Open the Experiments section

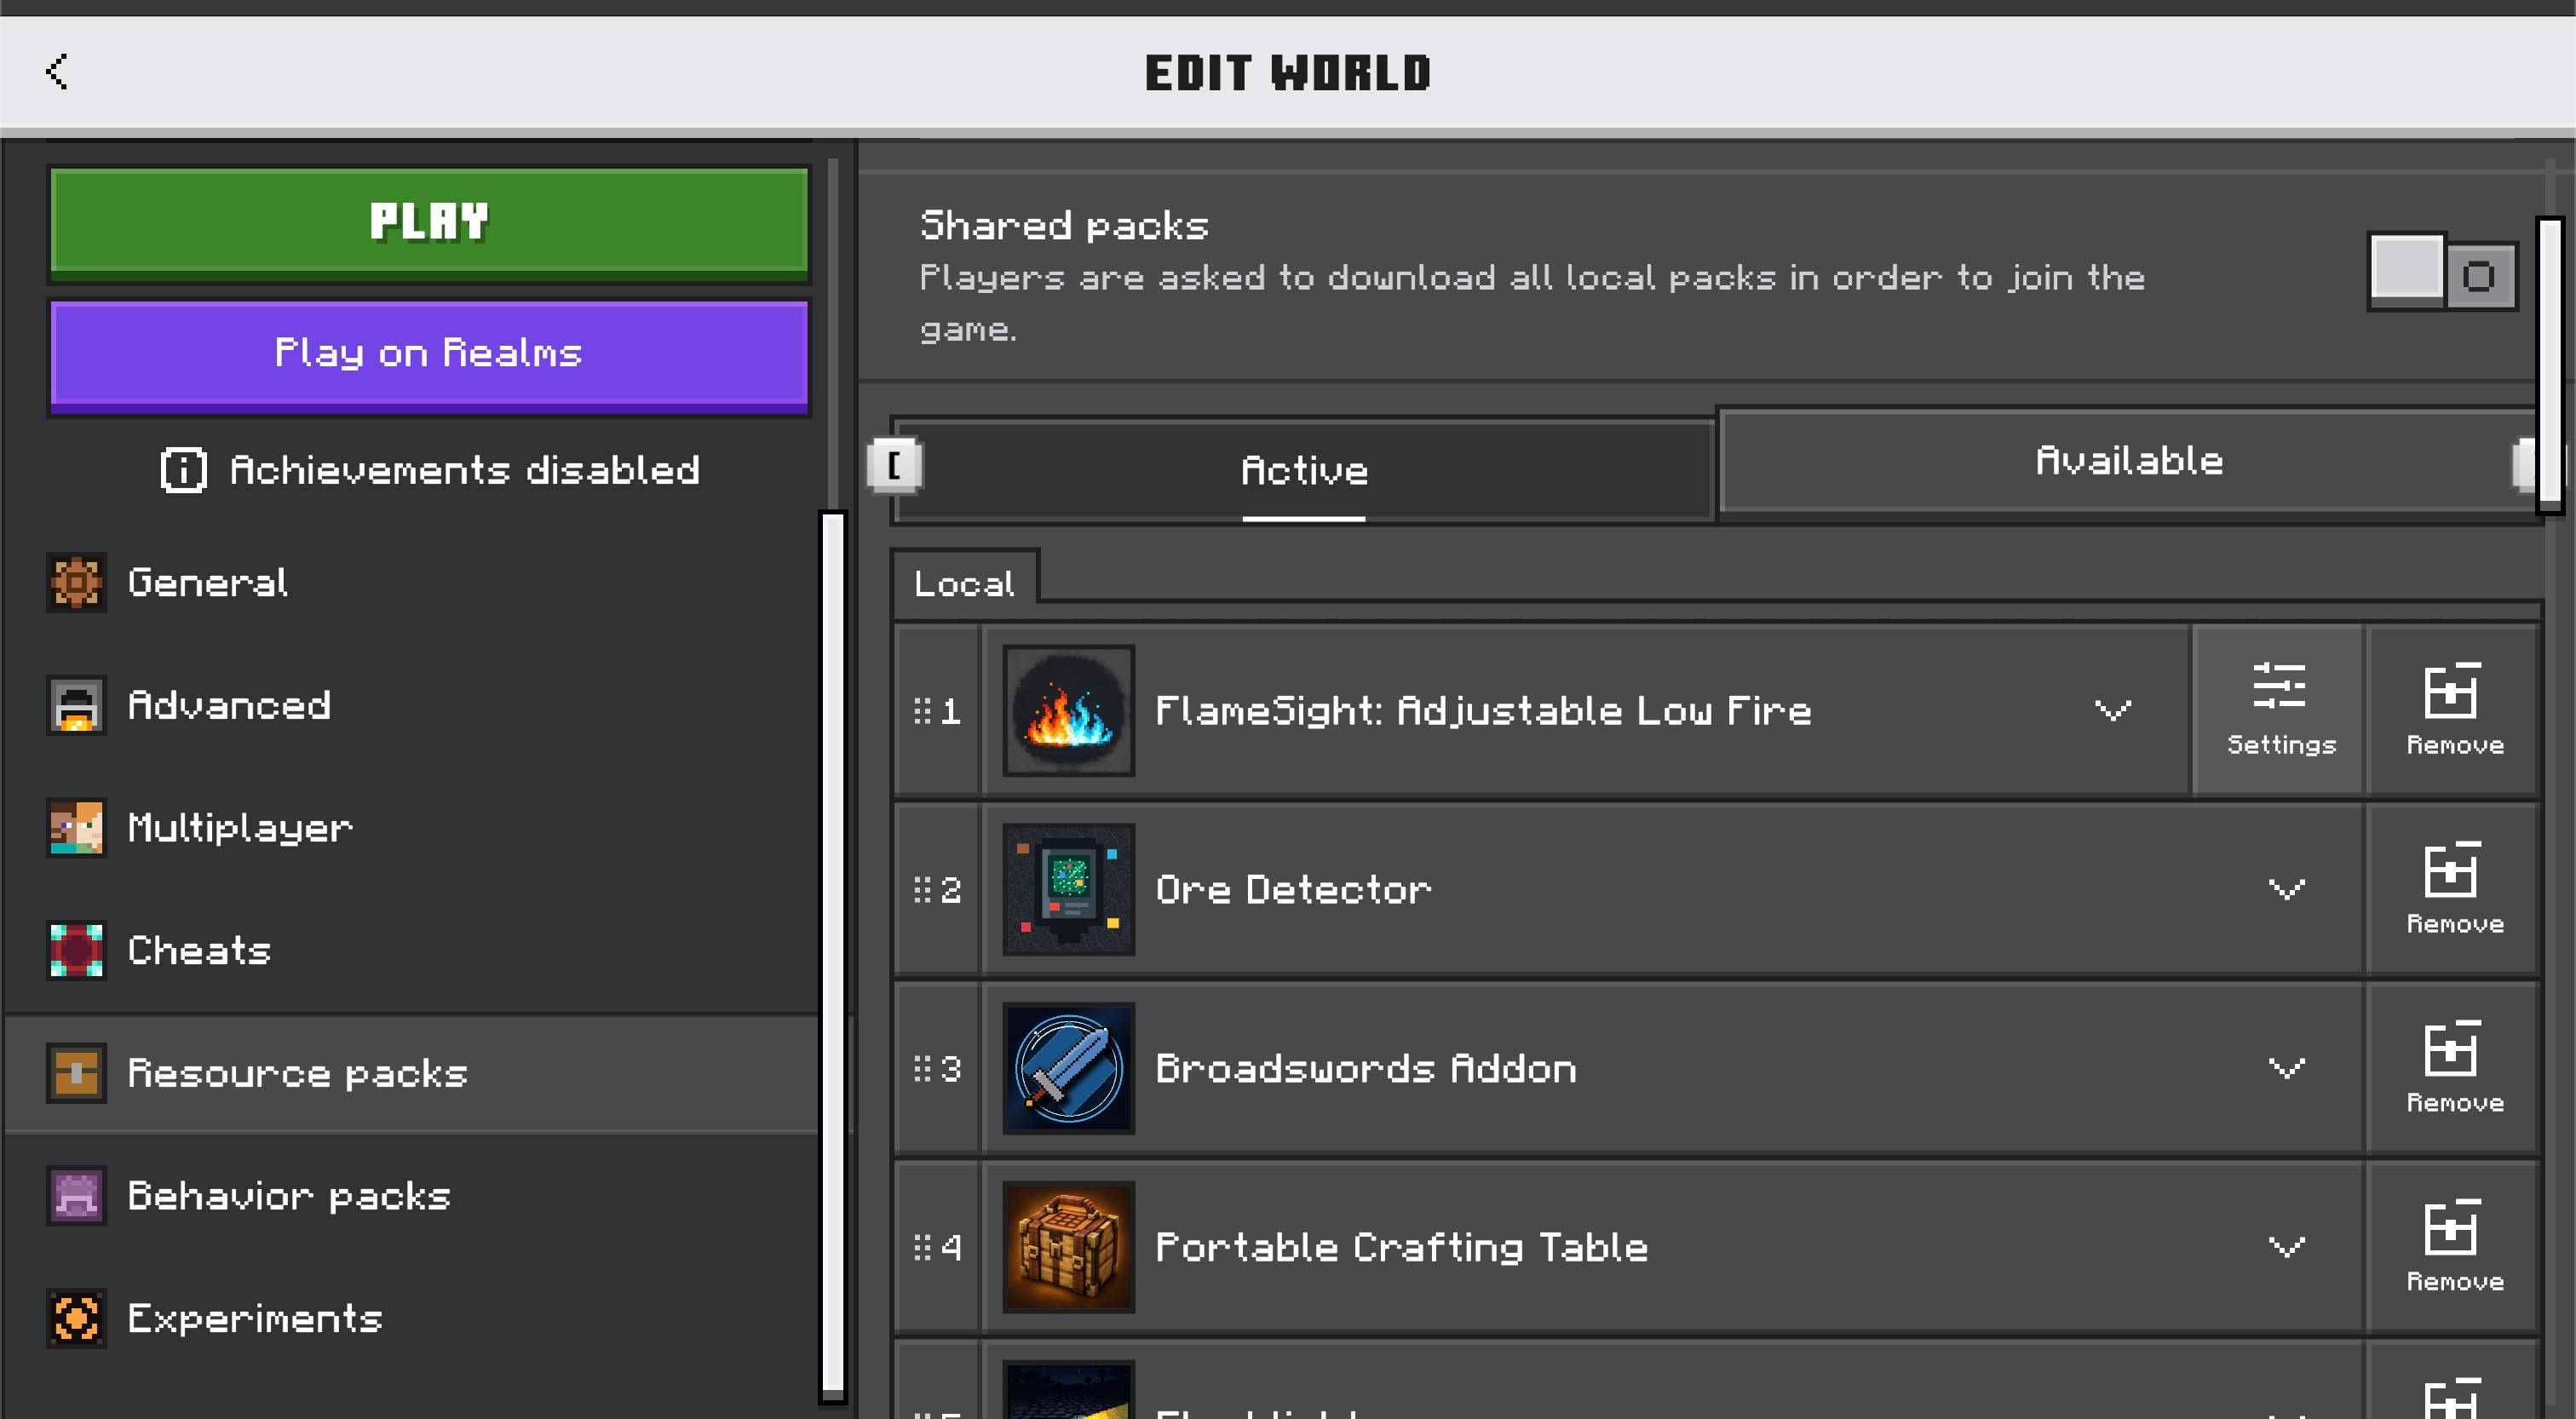tap(412, 1318)
